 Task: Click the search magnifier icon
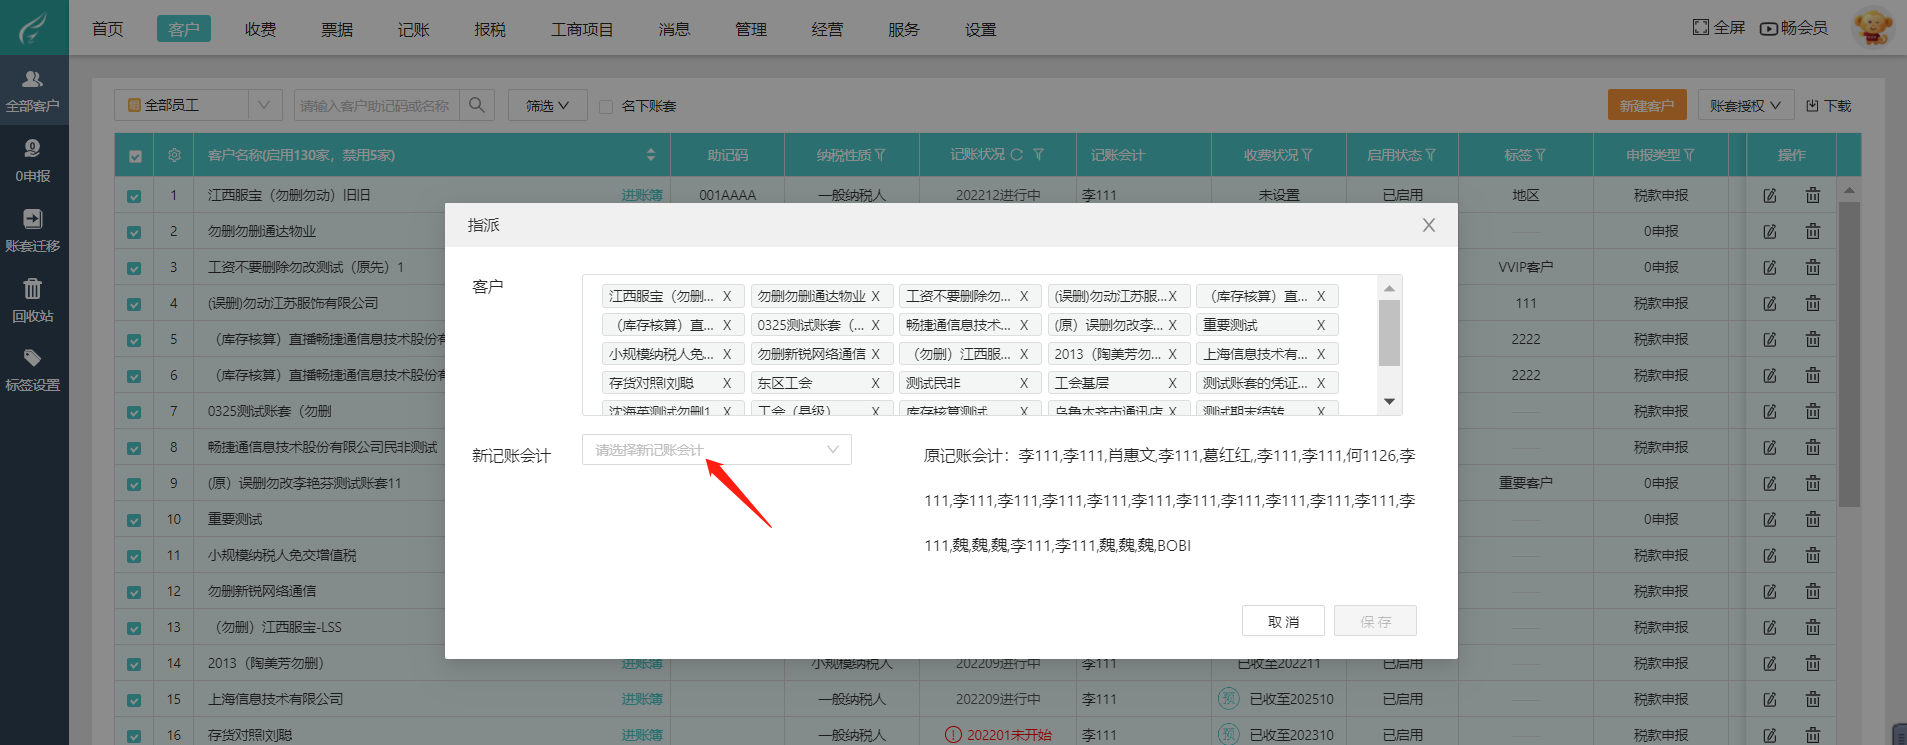477,105
